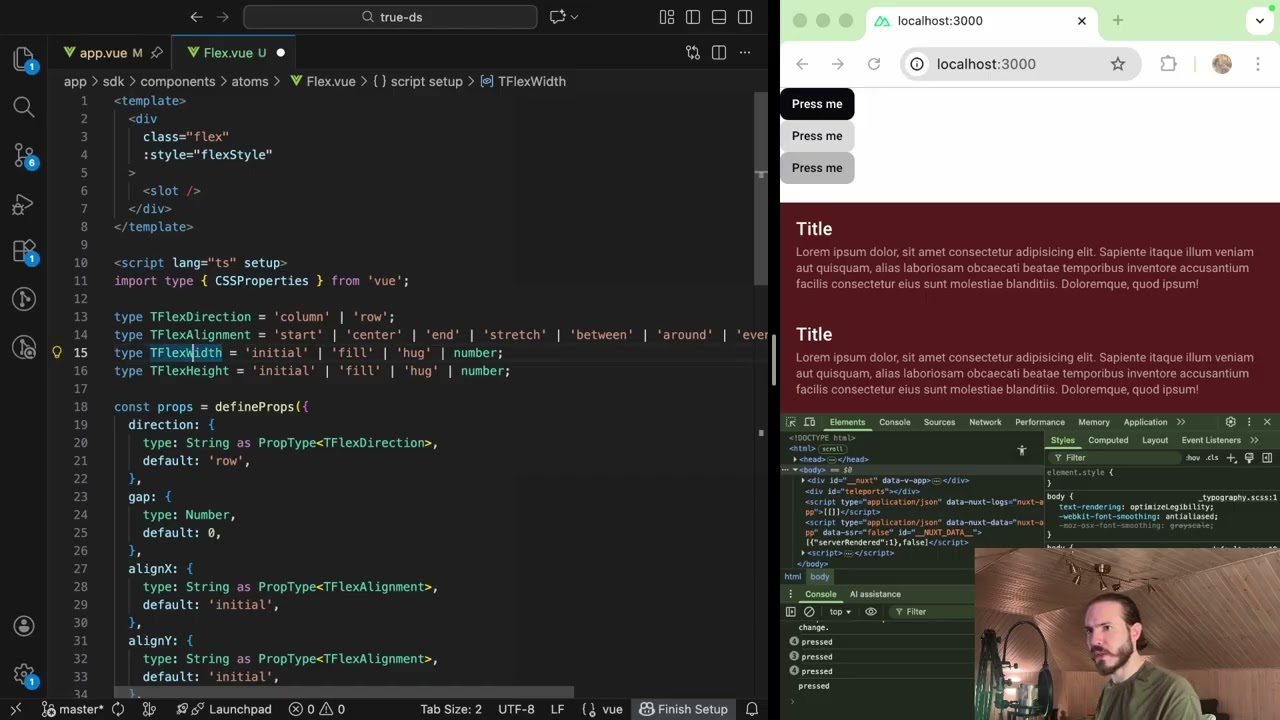
Task: Toggle the .cls element classes panel
Action: (1212, 458)
